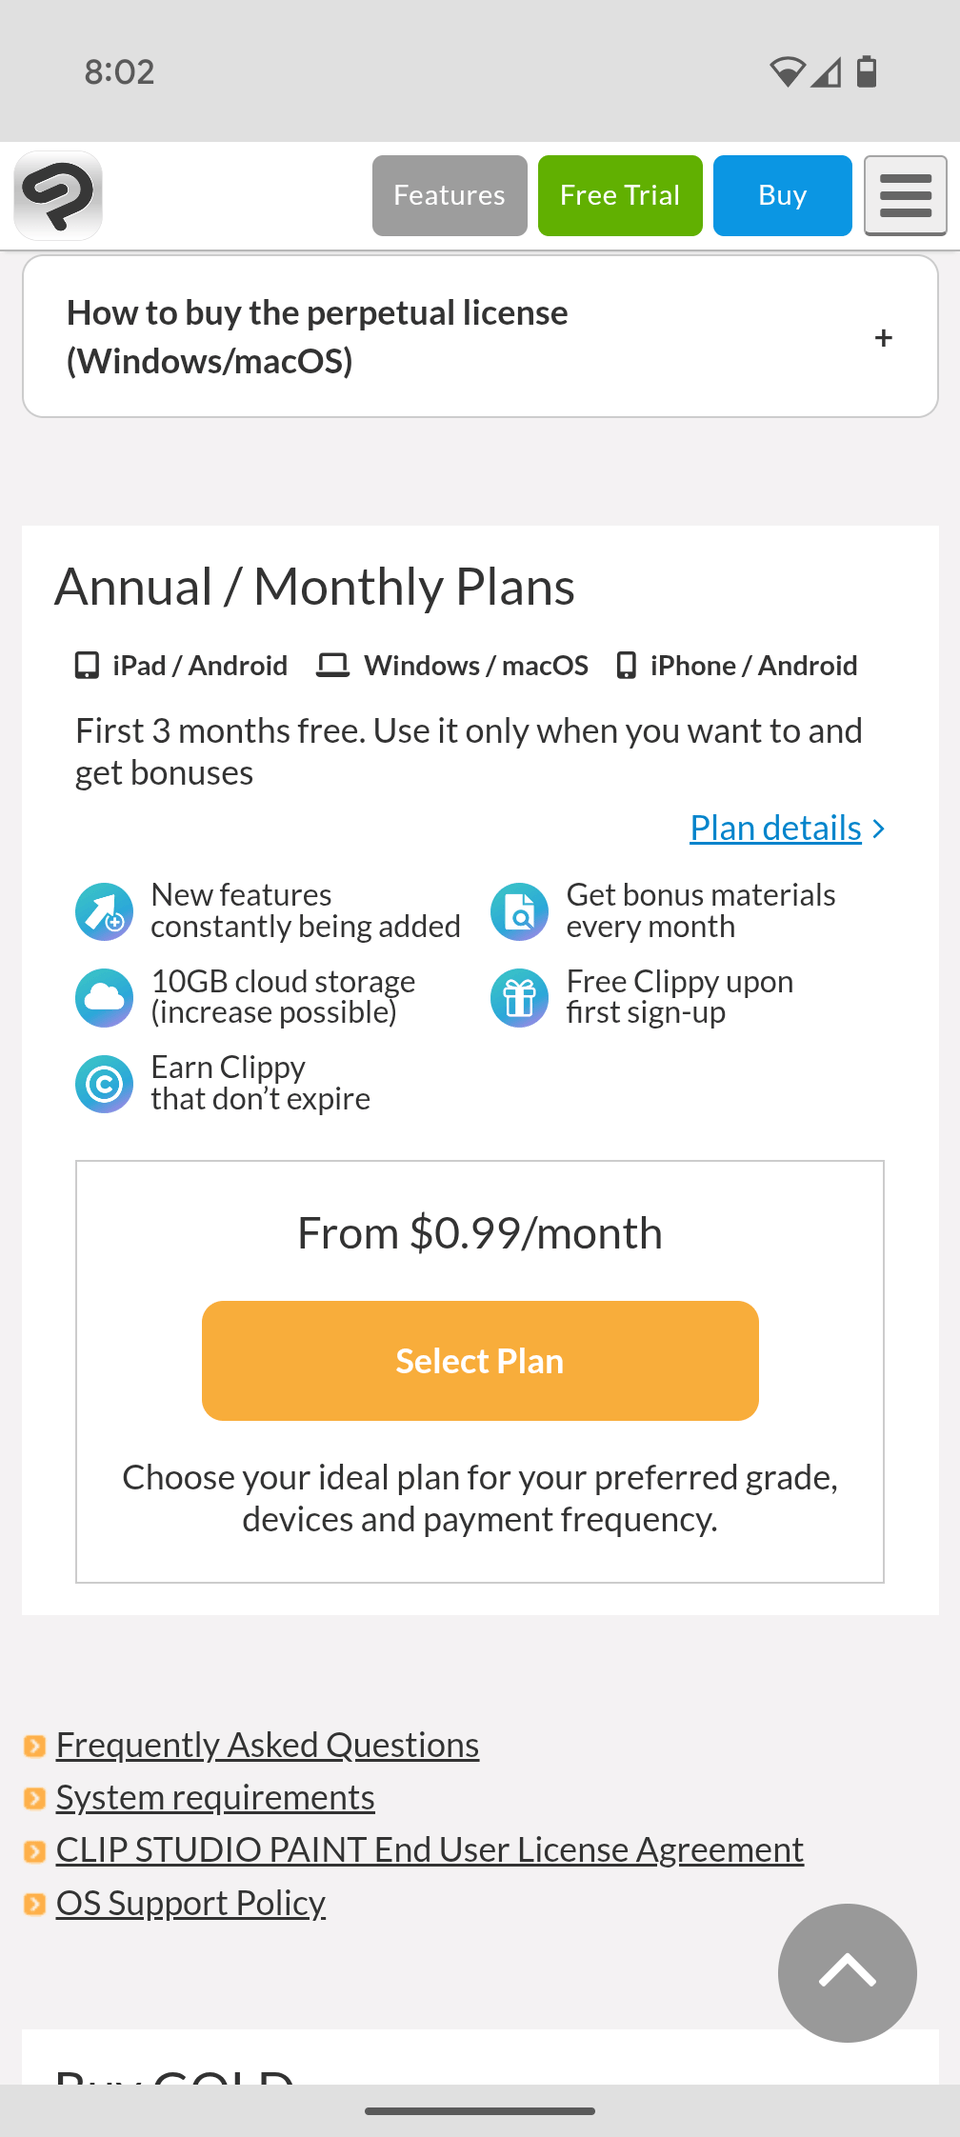
Task: Tap the scroll-to-top arrow button
Action: [x=847, y=1972]
